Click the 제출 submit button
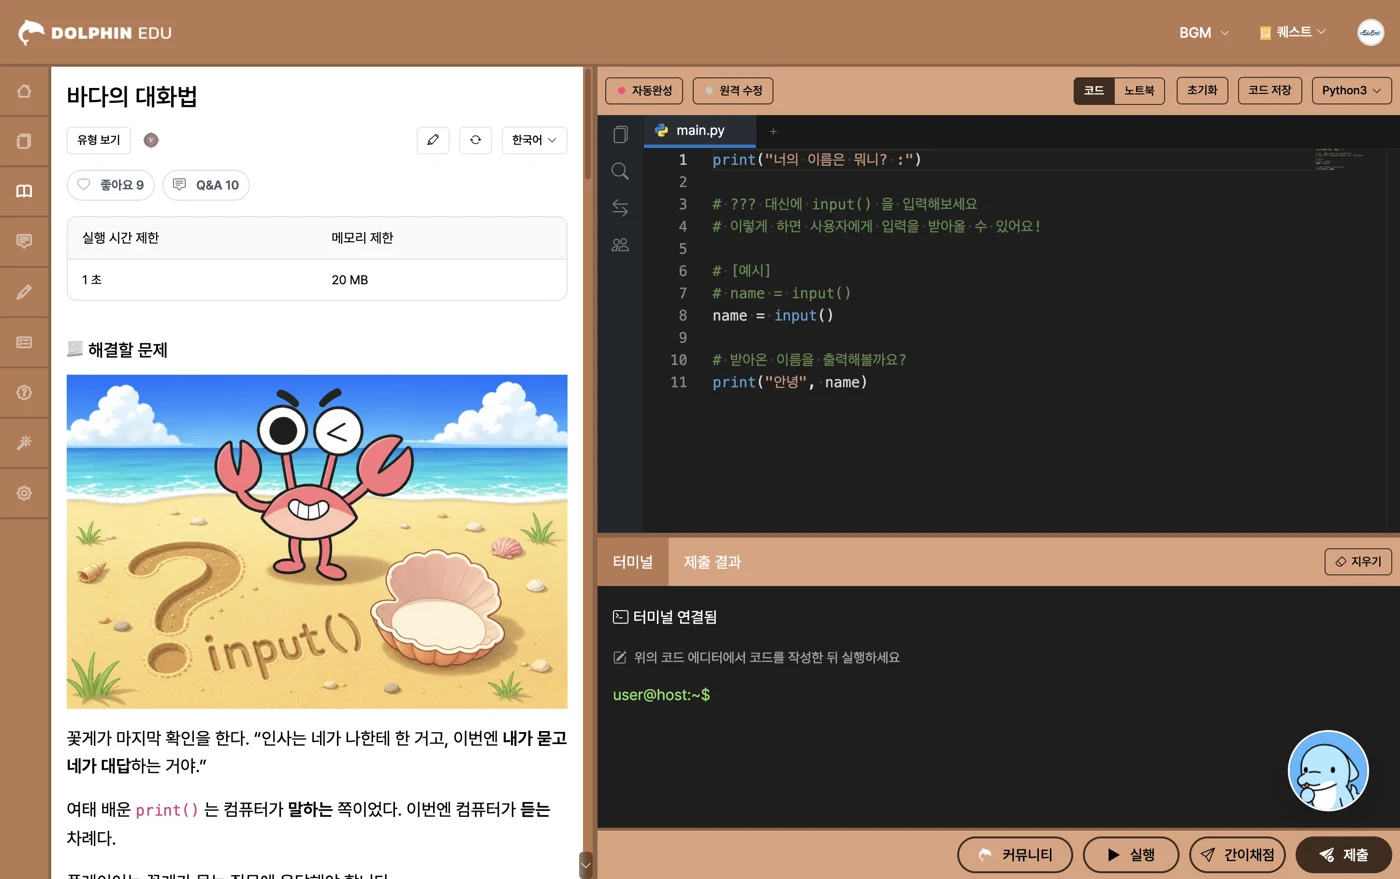Screen dimensions: 1400x879 coord(1343,855)
